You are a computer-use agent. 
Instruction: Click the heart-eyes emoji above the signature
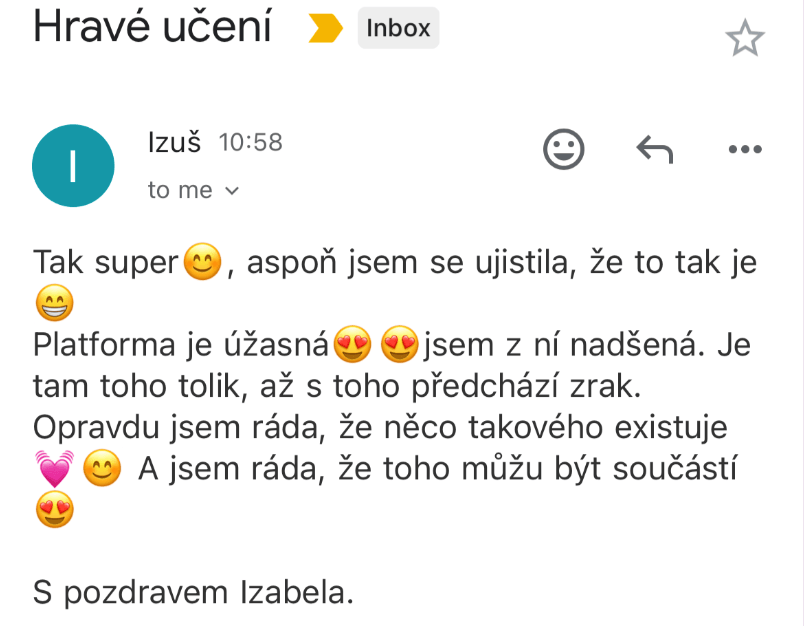pyautogui.click(x=53, y=510)
